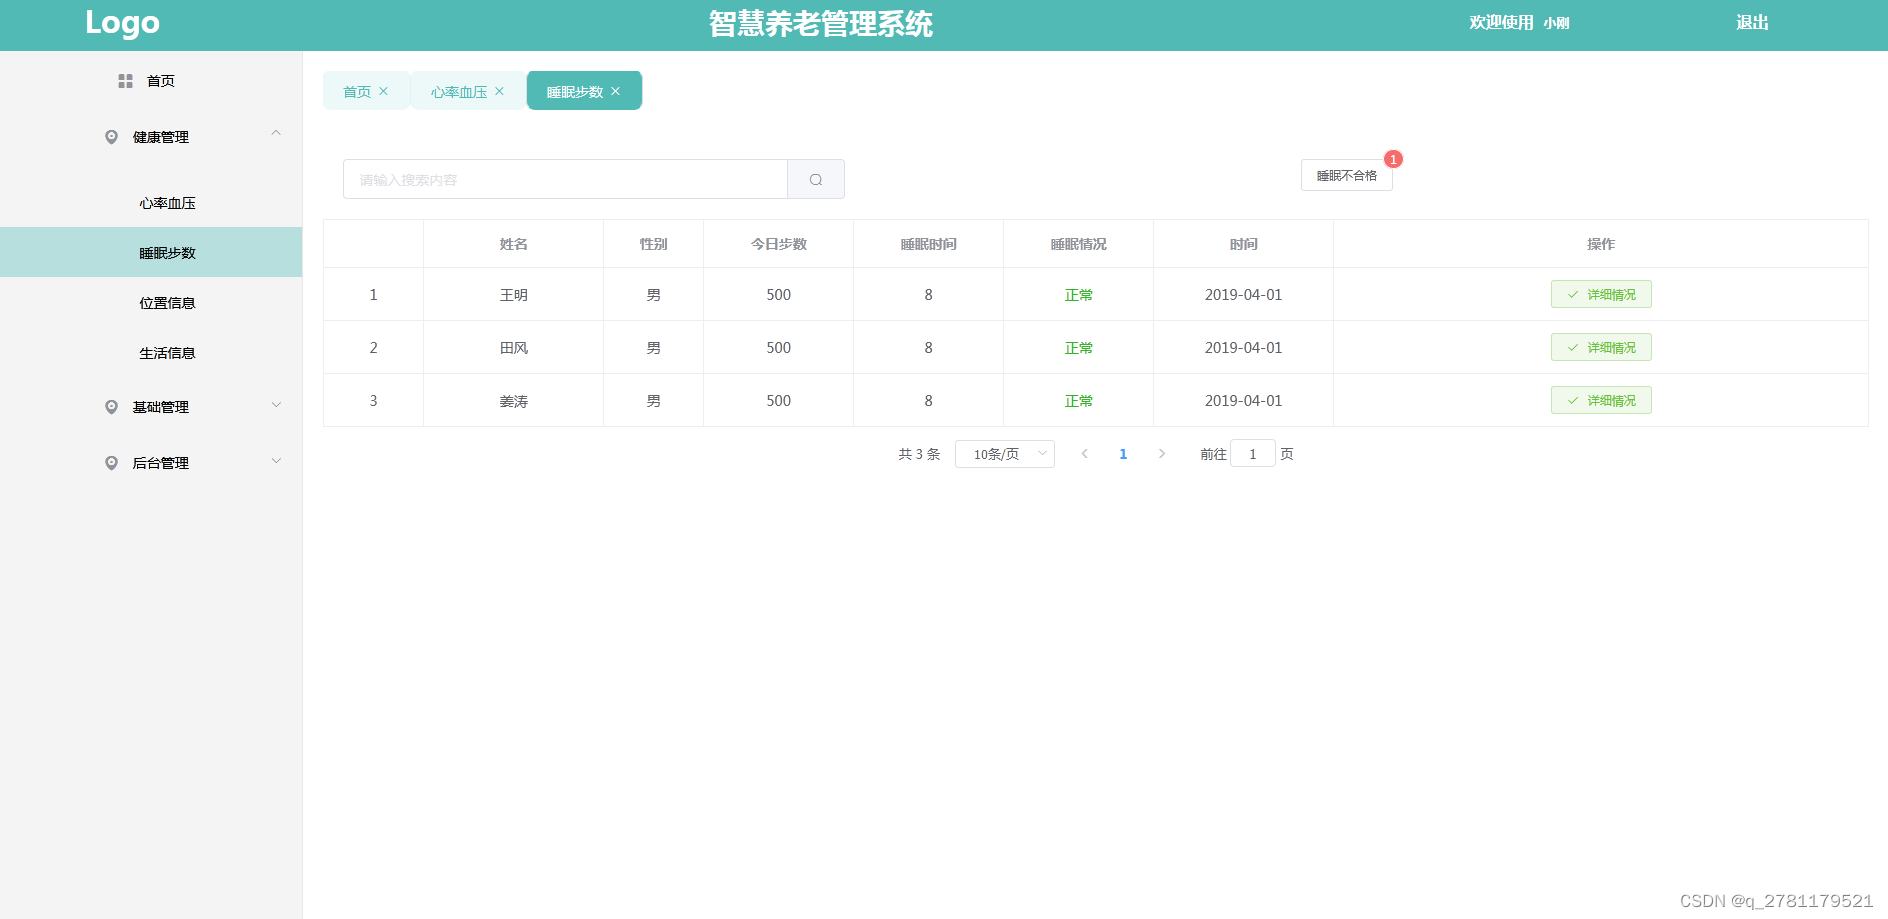Click the location pin icon beside 后台管理
The width and height of the screenshot is (1888, 919).
(111, 463)
